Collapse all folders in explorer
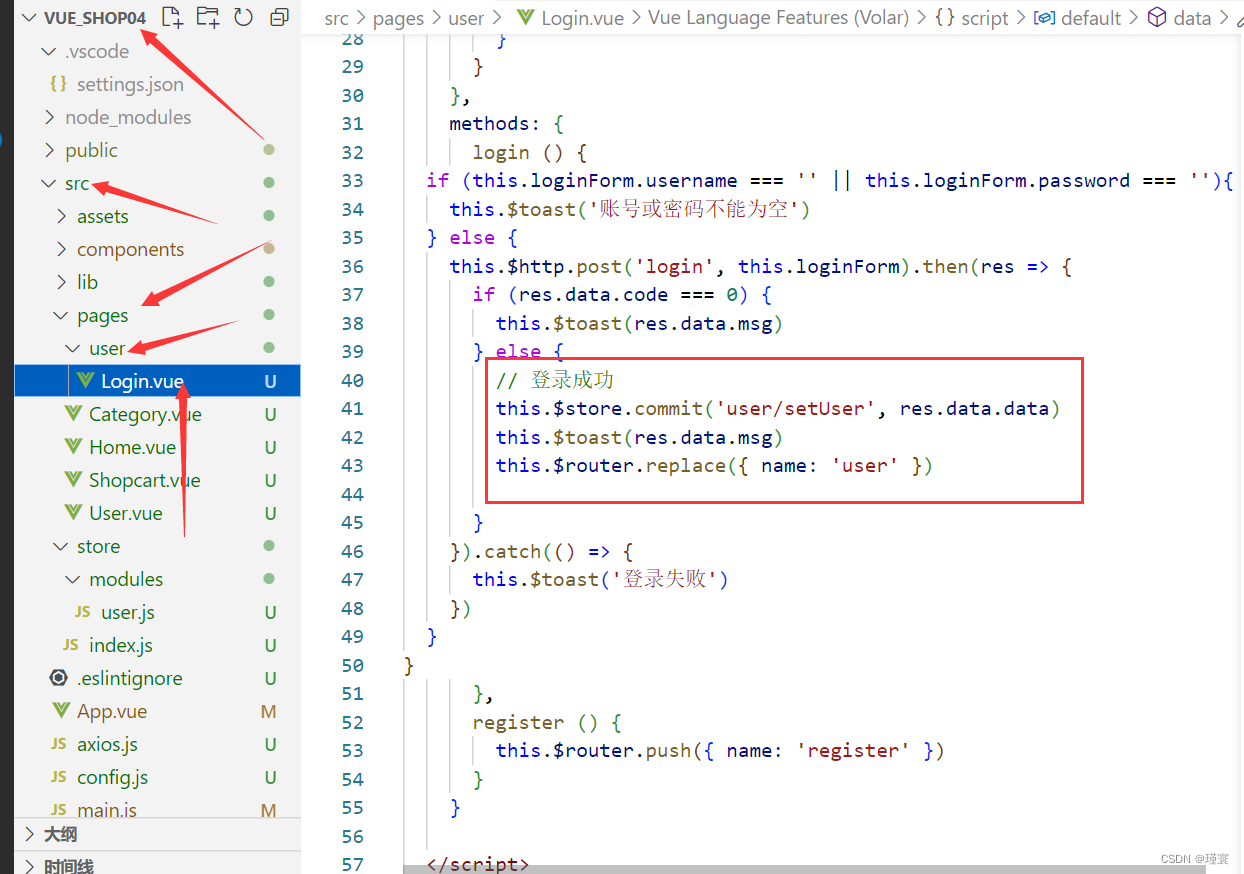The height and width of the screenshot is (874, 1244). 279,17
